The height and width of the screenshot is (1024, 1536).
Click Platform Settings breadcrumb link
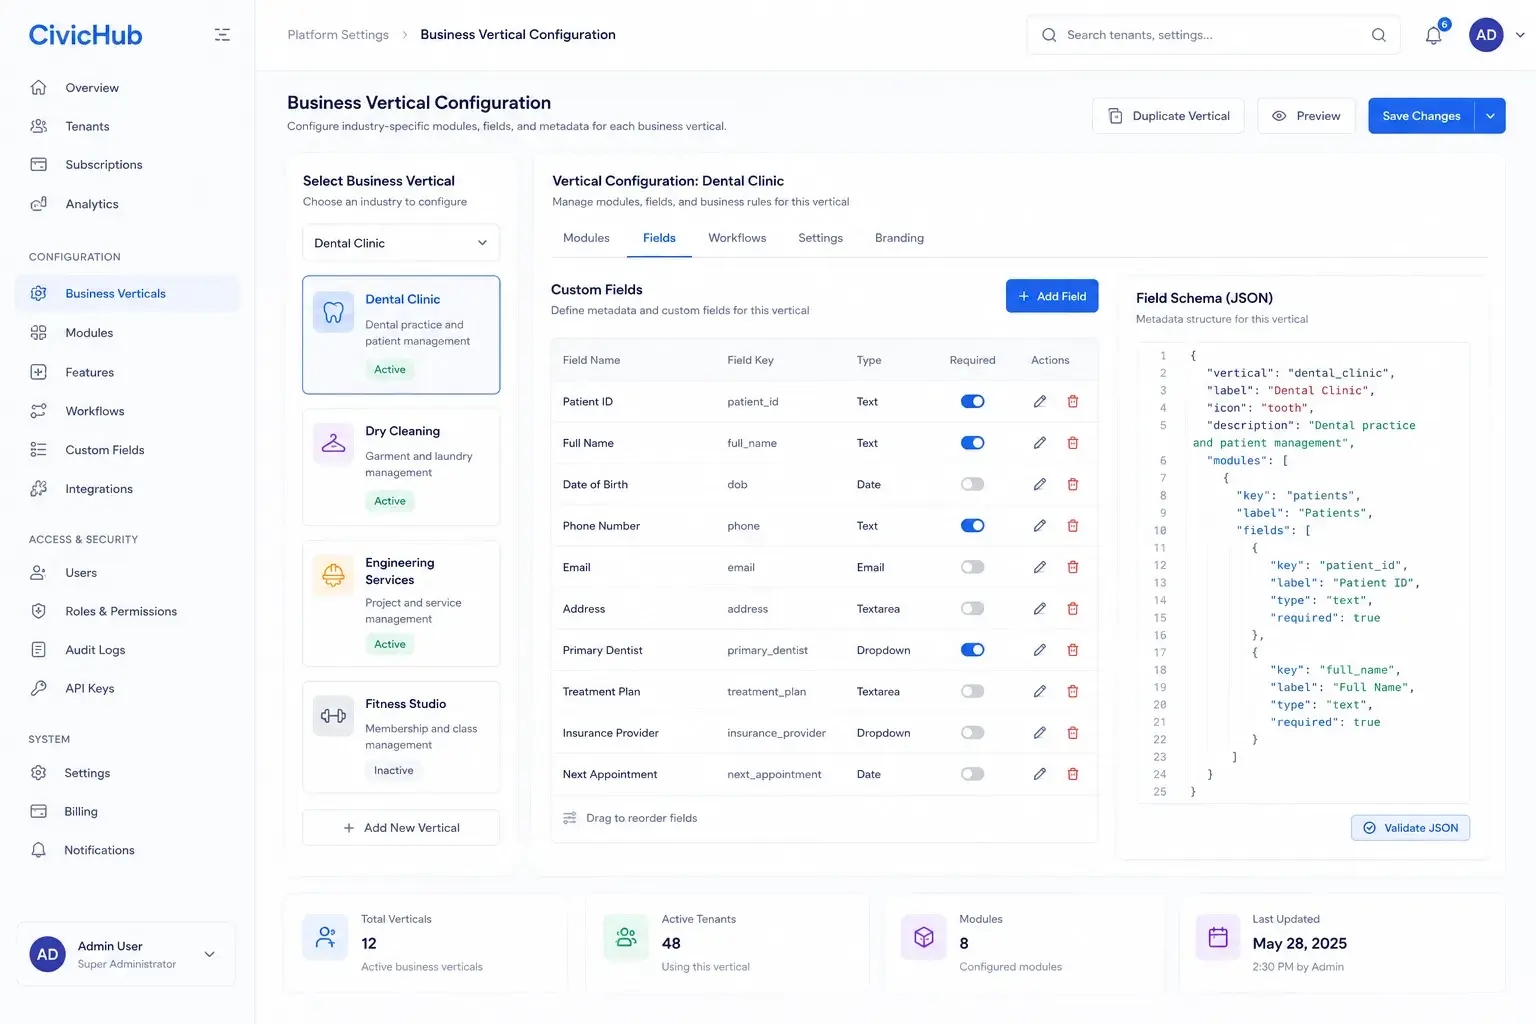(338, 35)
